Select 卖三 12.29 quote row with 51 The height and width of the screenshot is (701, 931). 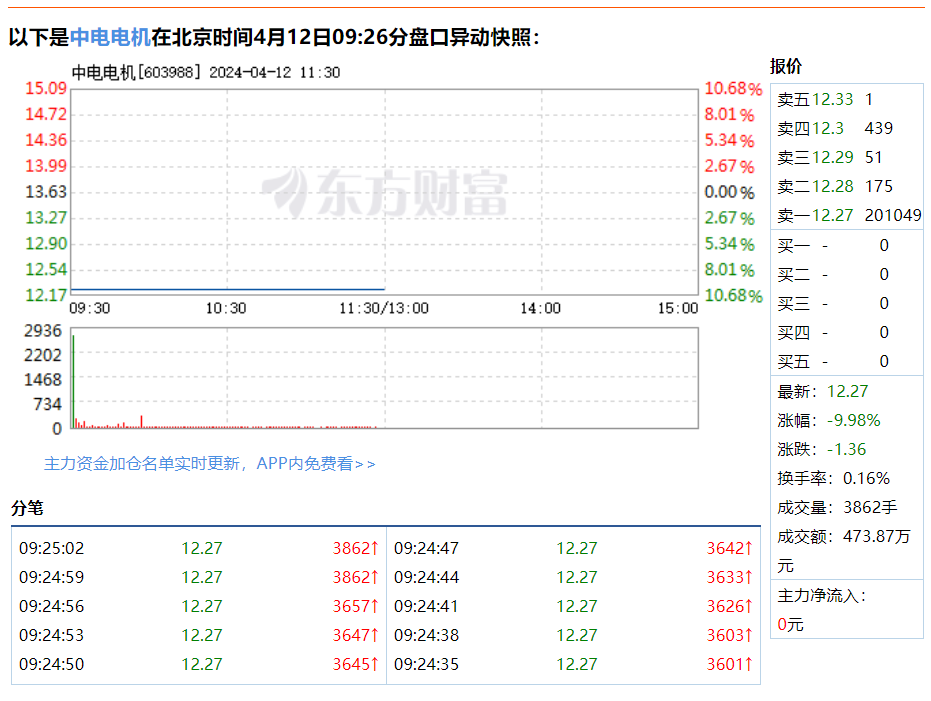pyautogui.click(x=847, y=157)
